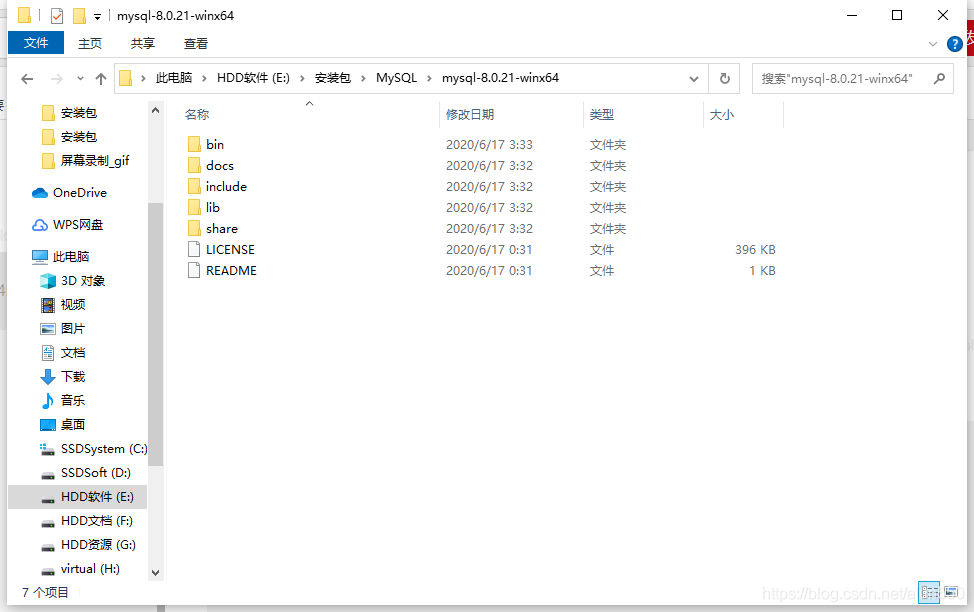Select 屏幕录制_gif folder in sidebar
This screenshot has width=974, height=612.
point(86,161)
